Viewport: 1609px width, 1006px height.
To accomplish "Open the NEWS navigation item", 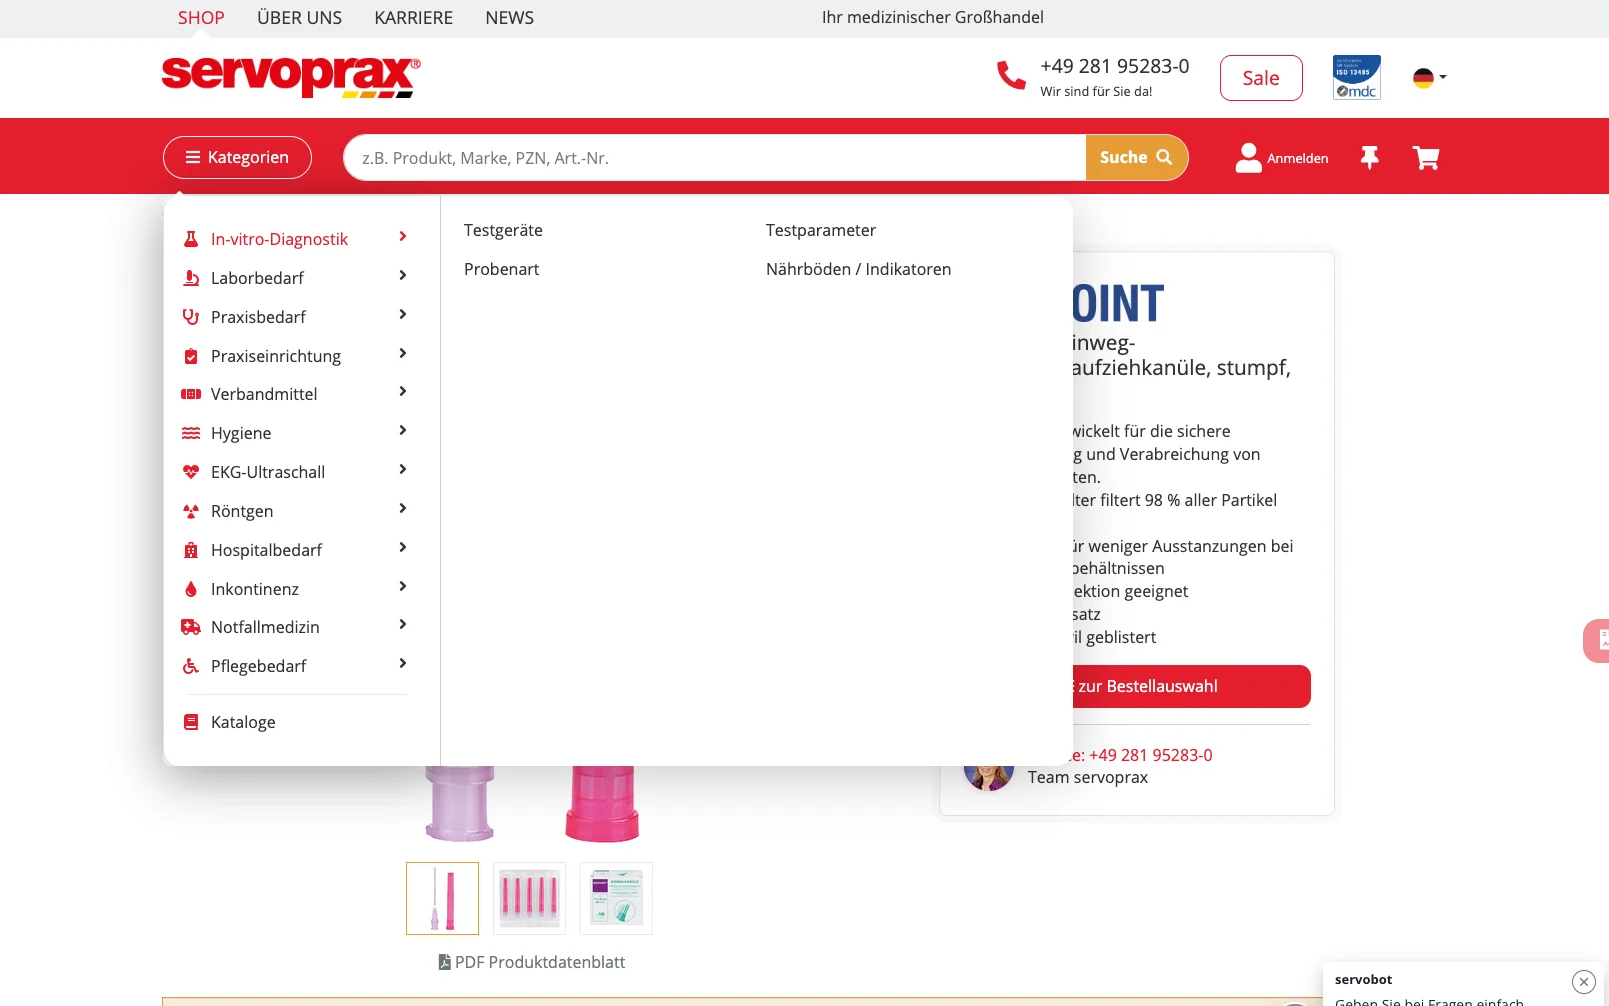I will pos(509,18).
